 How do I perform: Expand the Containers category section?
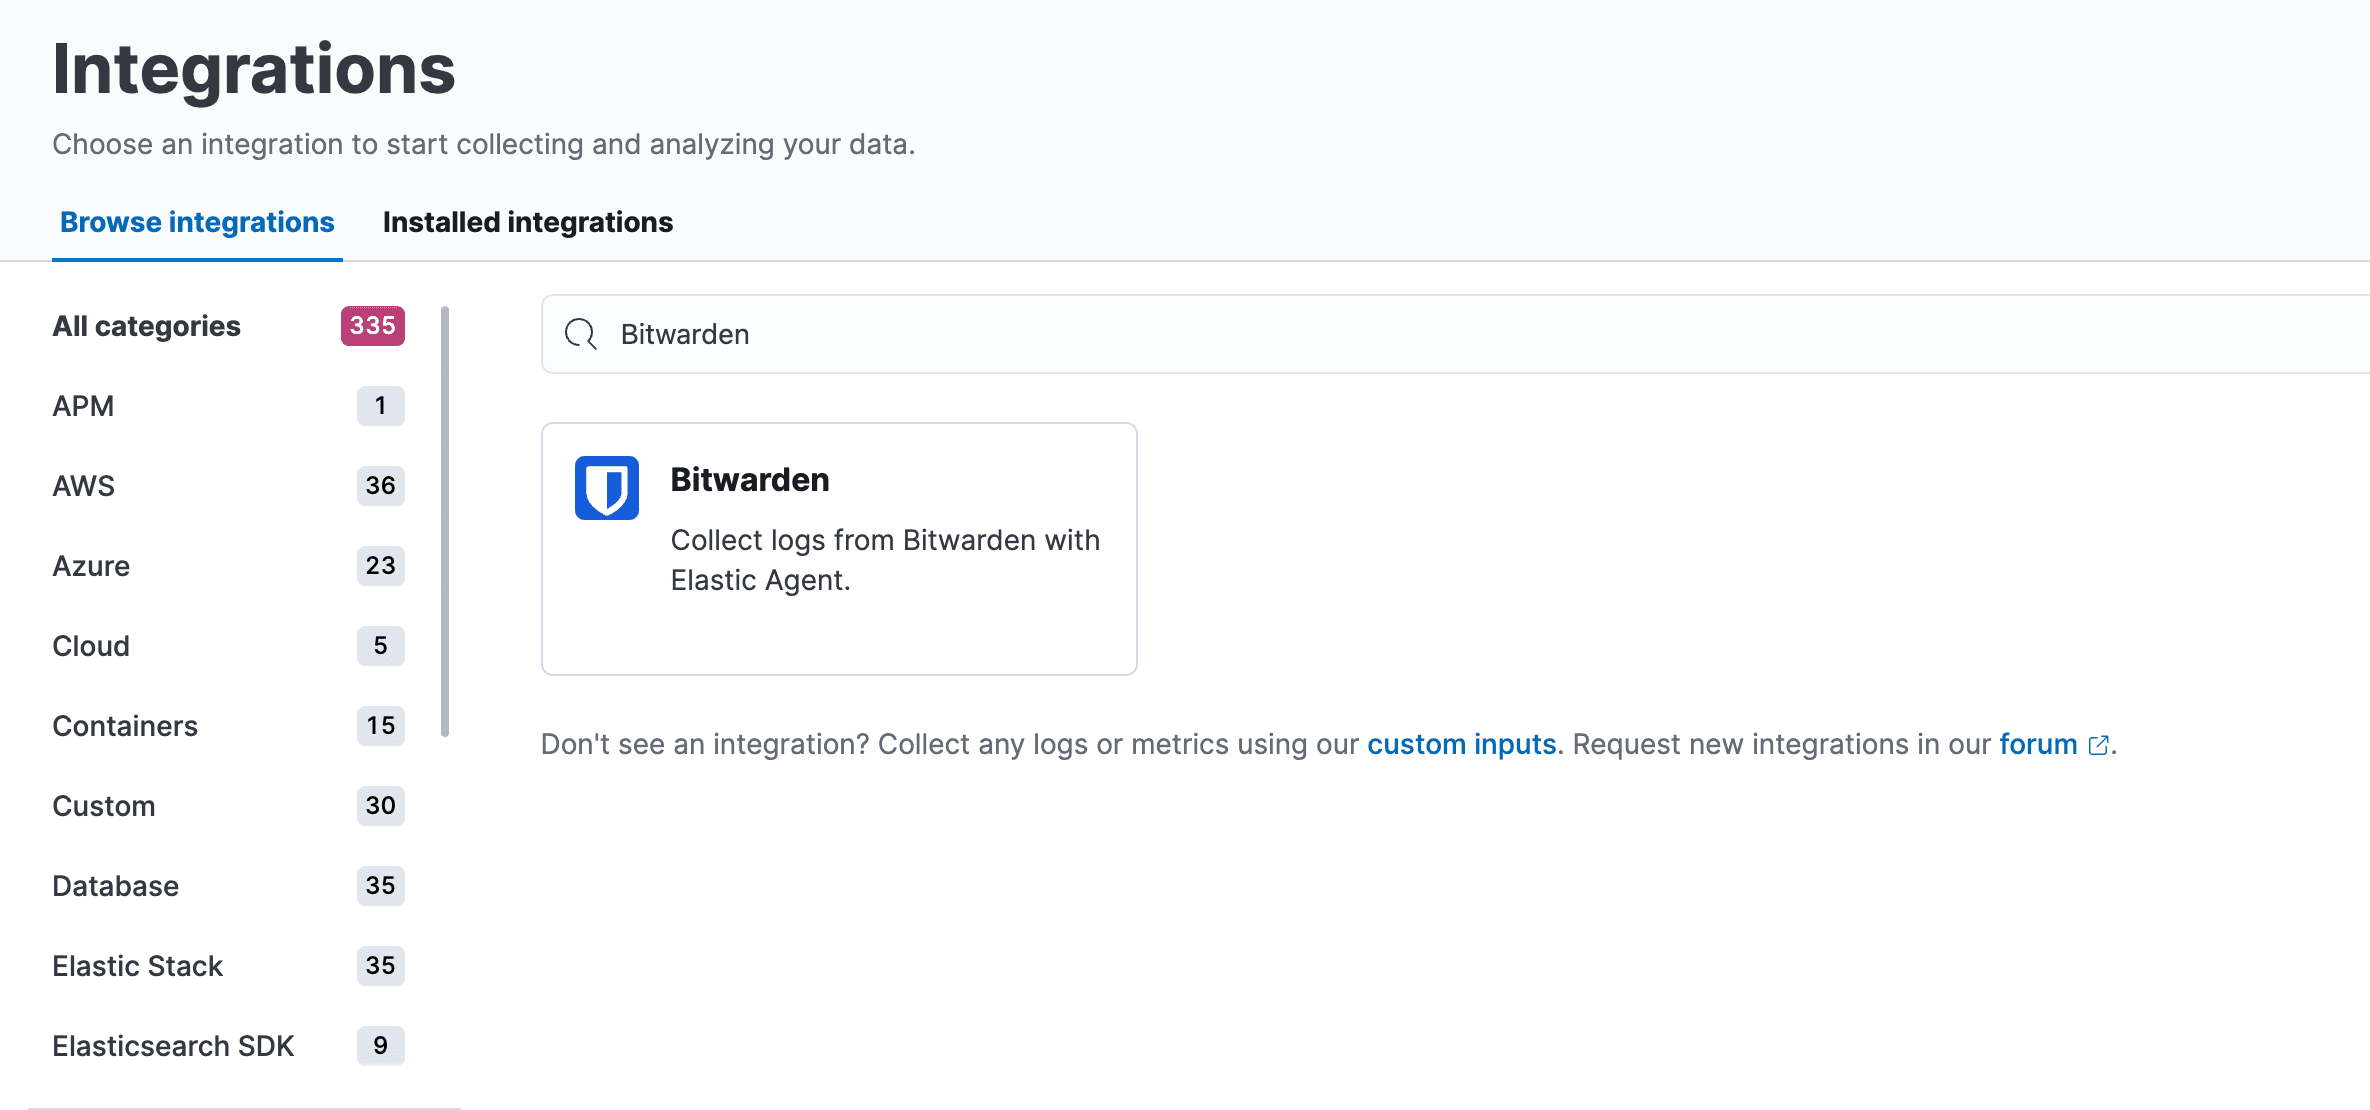pyautogui.click(x=124, y=726)
